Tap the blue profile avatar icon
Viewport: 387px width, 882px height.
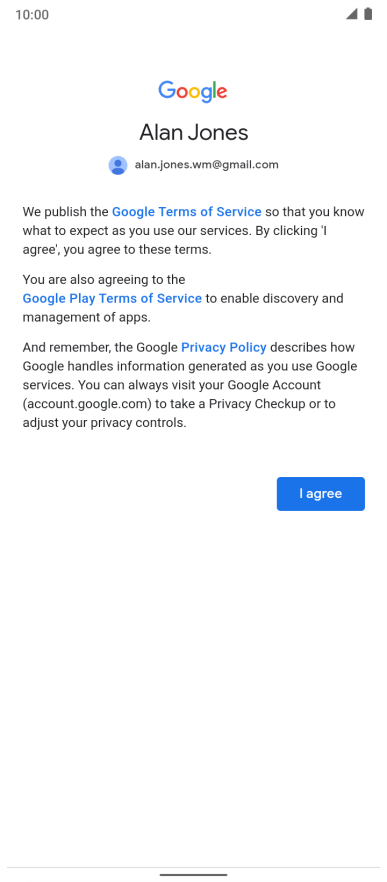[118, 165]
